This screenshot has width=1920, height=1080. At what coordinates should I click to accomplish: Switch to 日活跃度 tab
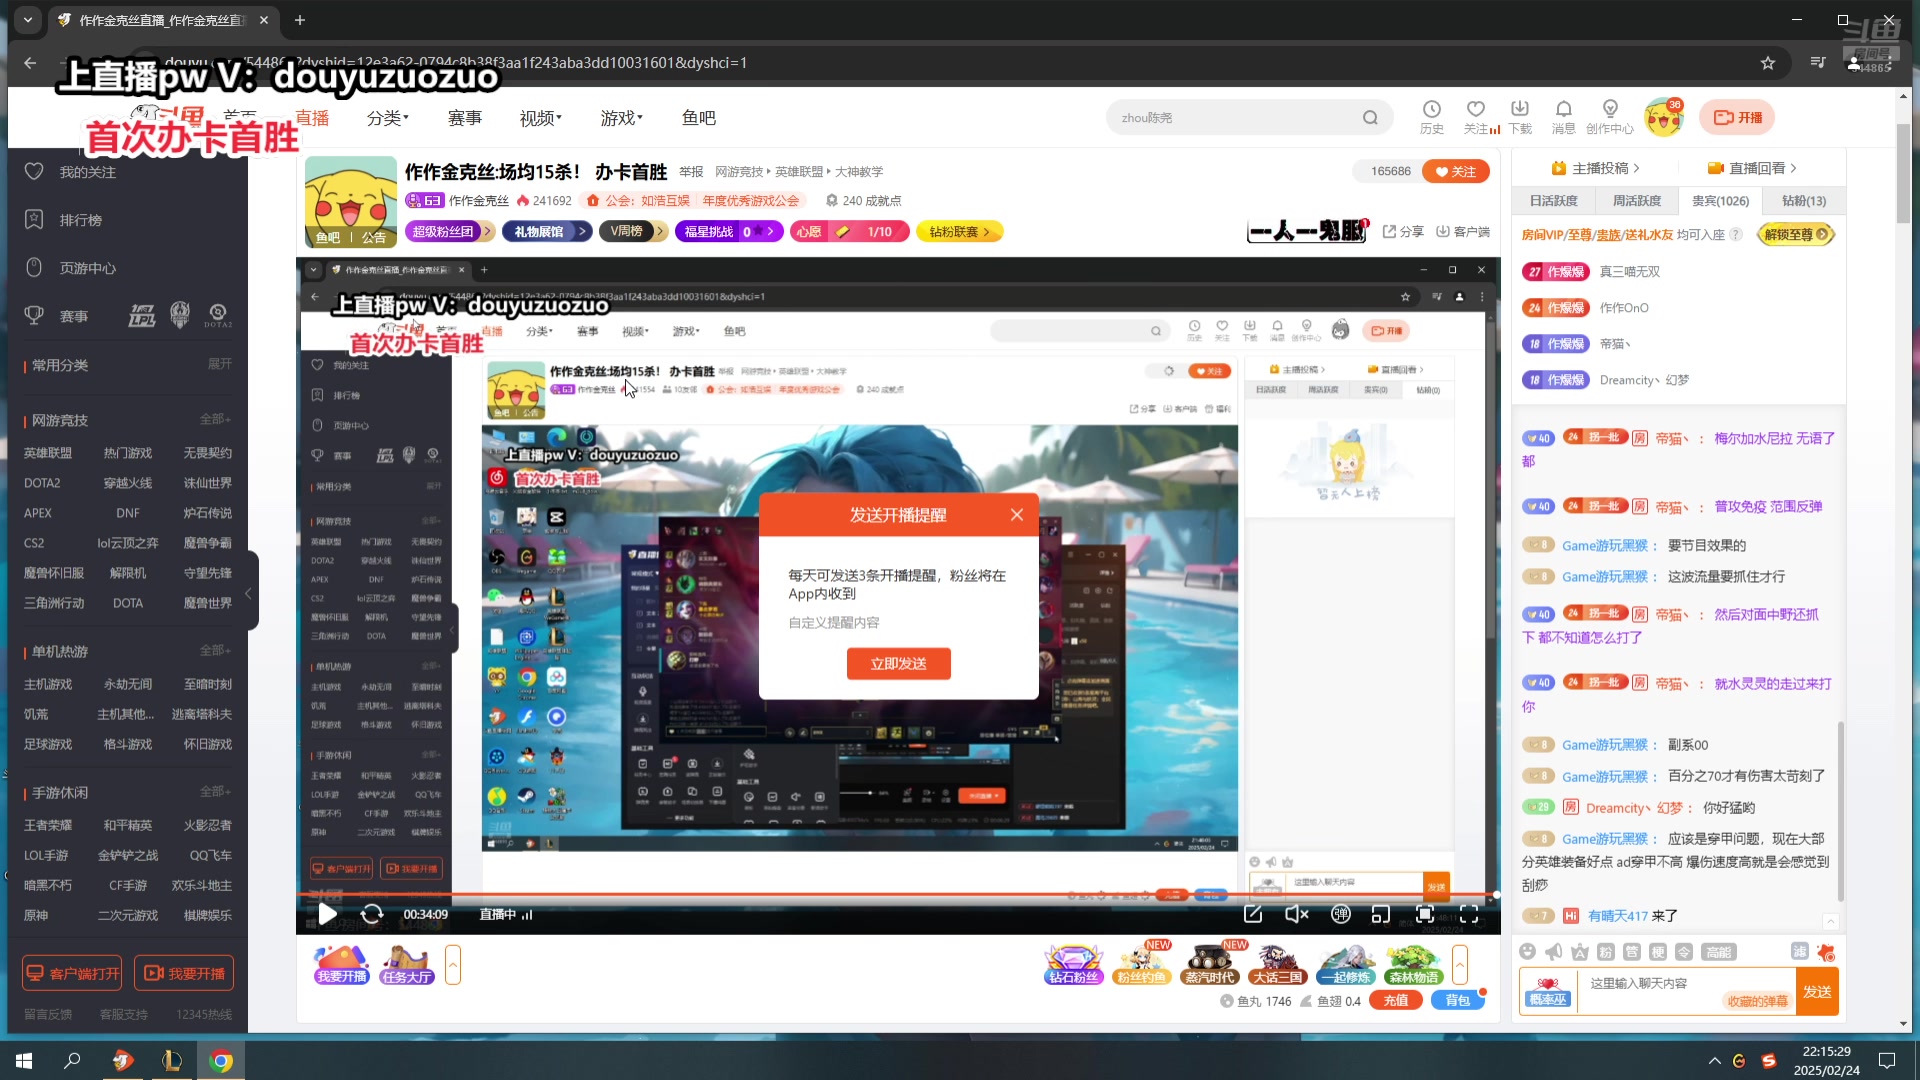tap(1553, 201)
